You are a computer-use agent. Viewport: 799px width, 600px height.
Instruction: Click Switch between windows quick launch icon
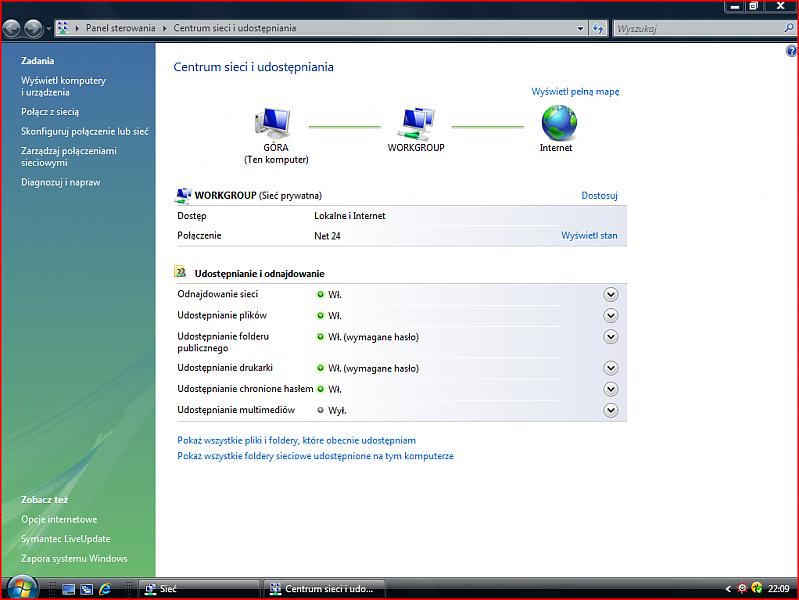coord(87,589)
